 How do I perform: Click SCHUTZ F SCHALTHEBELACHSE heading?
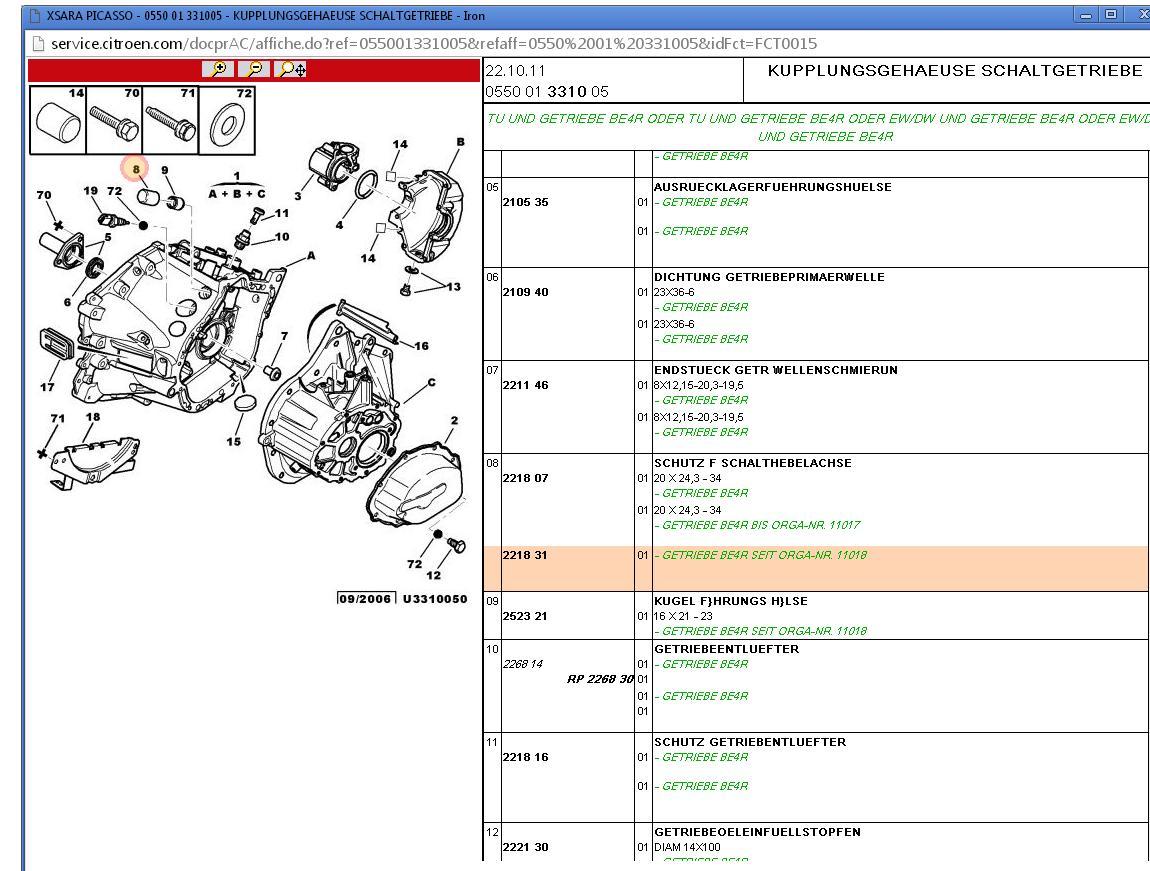(x=753, y=463)
